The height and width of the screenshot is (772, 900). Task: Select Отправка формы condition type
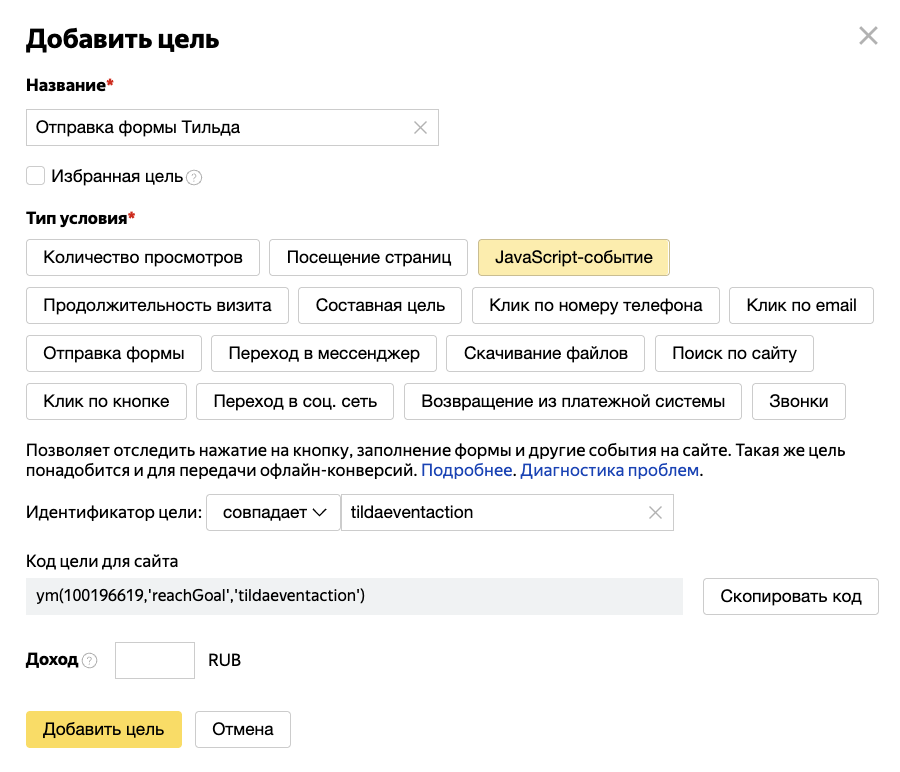(x=113, y=353)
